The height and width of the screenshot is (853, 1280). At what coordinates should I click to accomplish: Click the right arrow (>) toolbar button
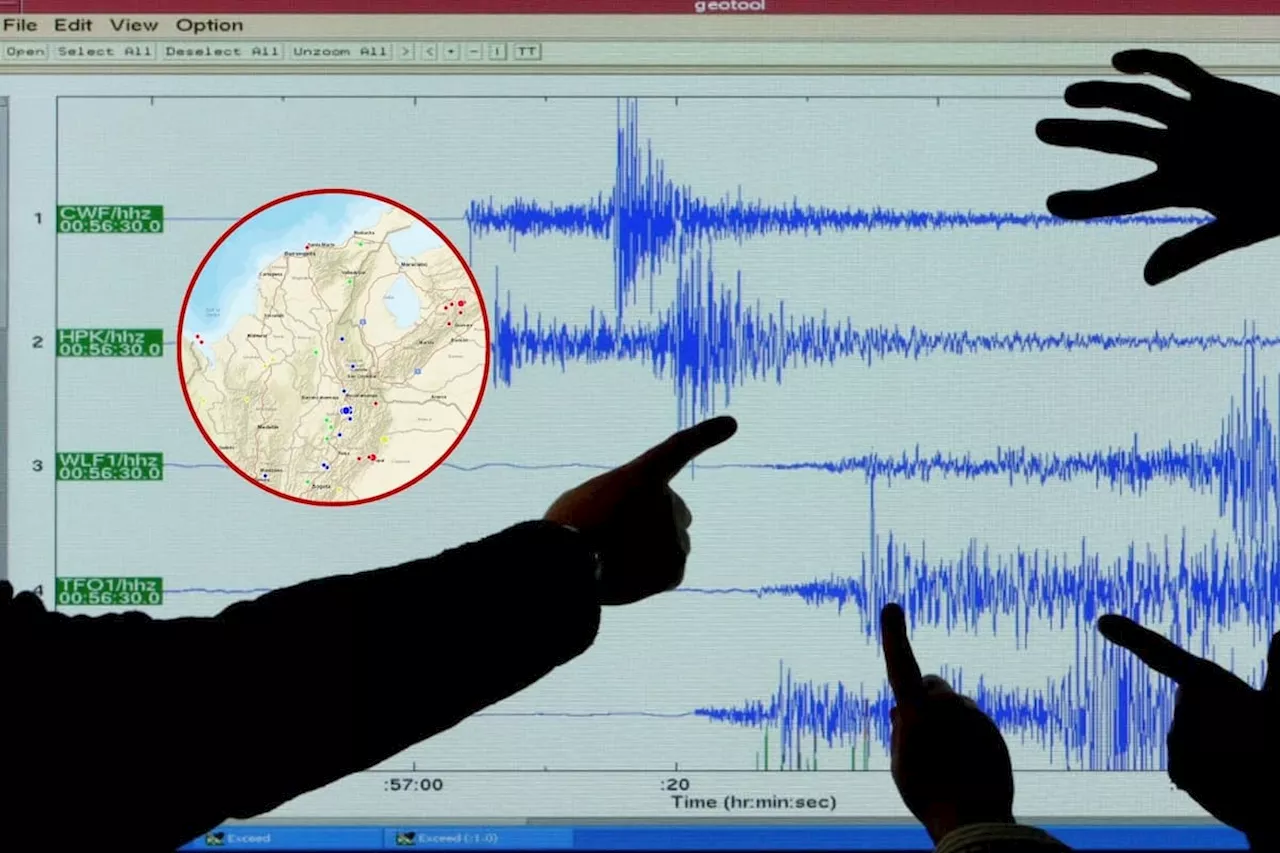[405, 51]
